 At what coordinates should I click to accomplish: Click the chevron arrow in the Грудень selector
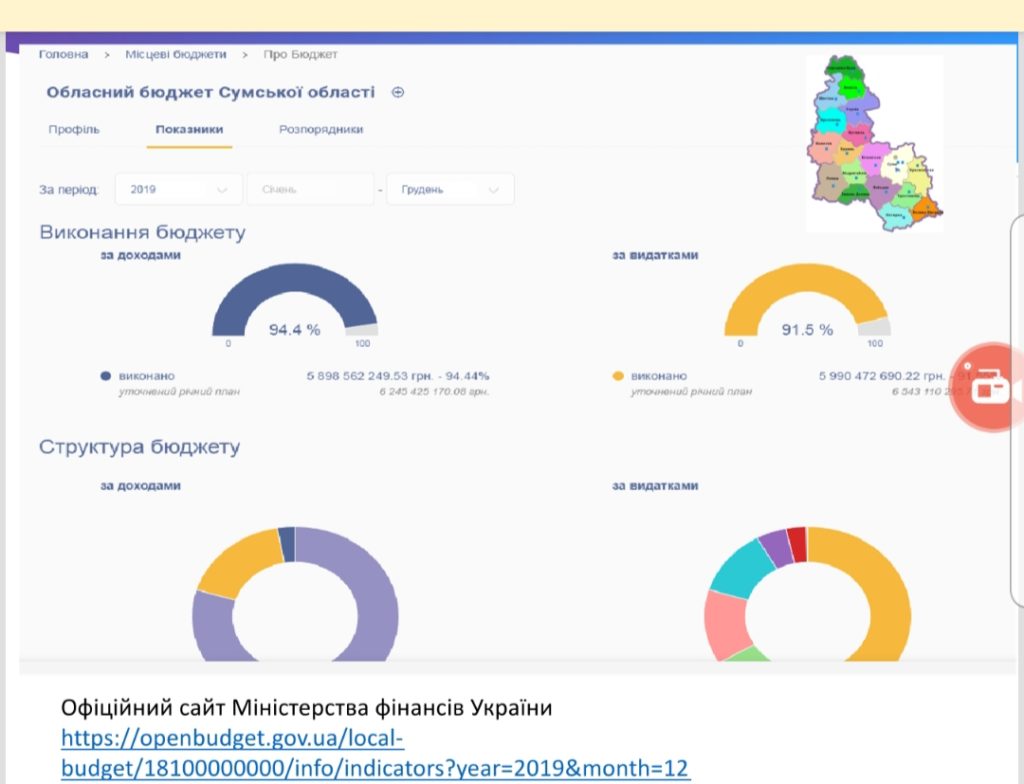[493, 189]
